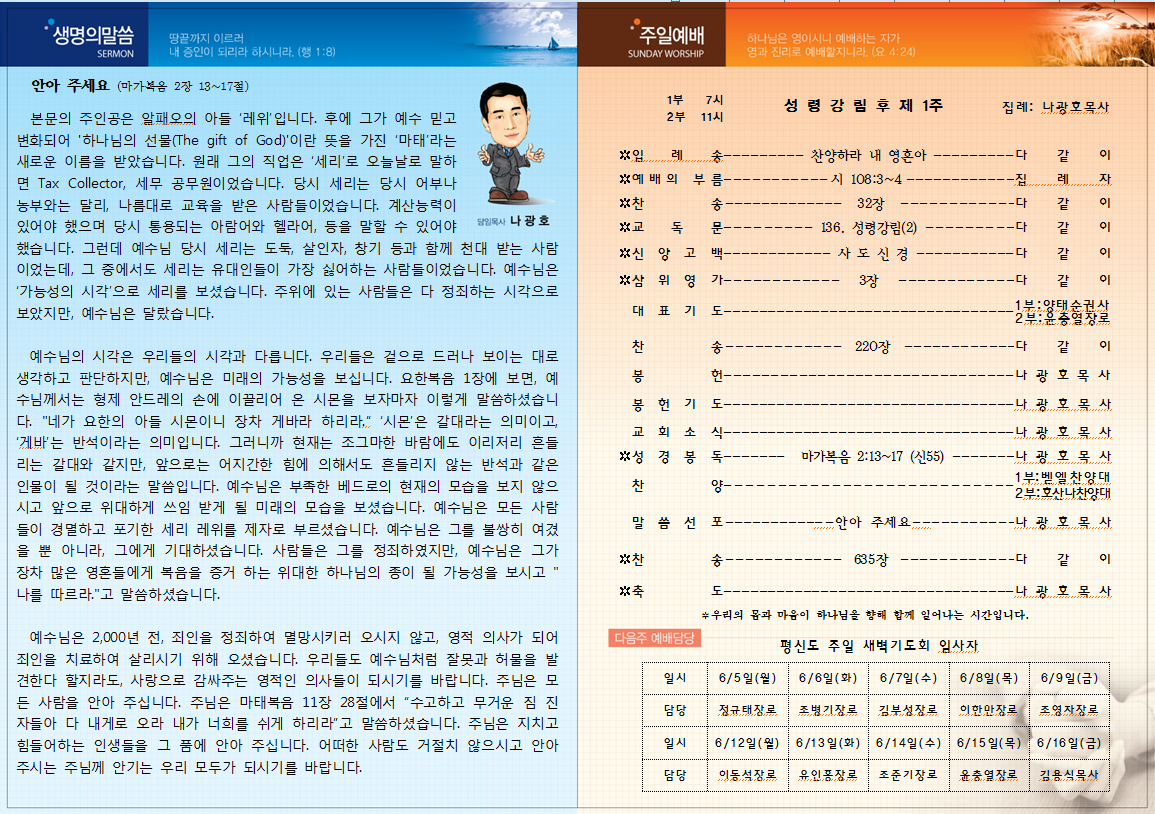
Task: Click 안아 주세요 in the 말씀선포 row
Action: (872, 522)
